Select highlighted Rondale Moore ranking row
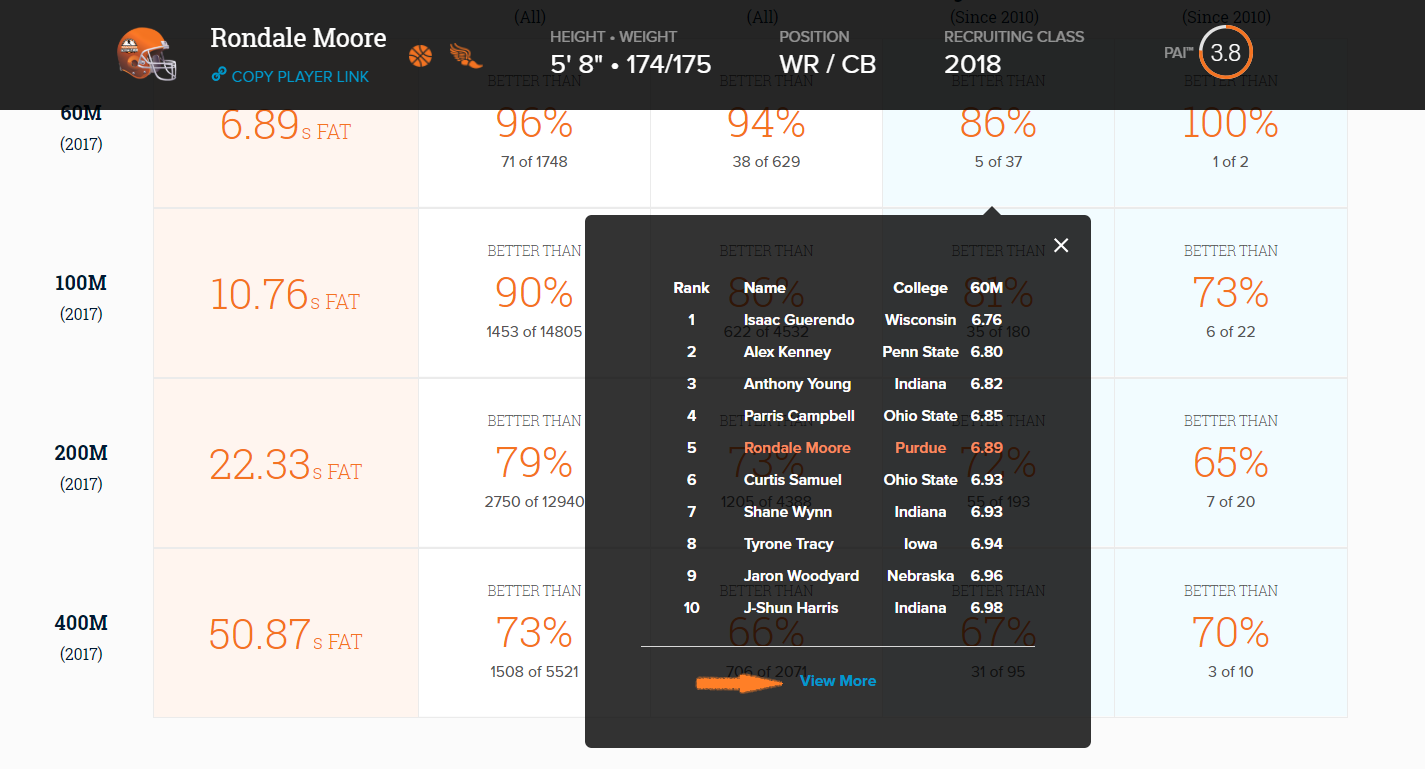Screen dimensions: 1425x769 [838, 448]
